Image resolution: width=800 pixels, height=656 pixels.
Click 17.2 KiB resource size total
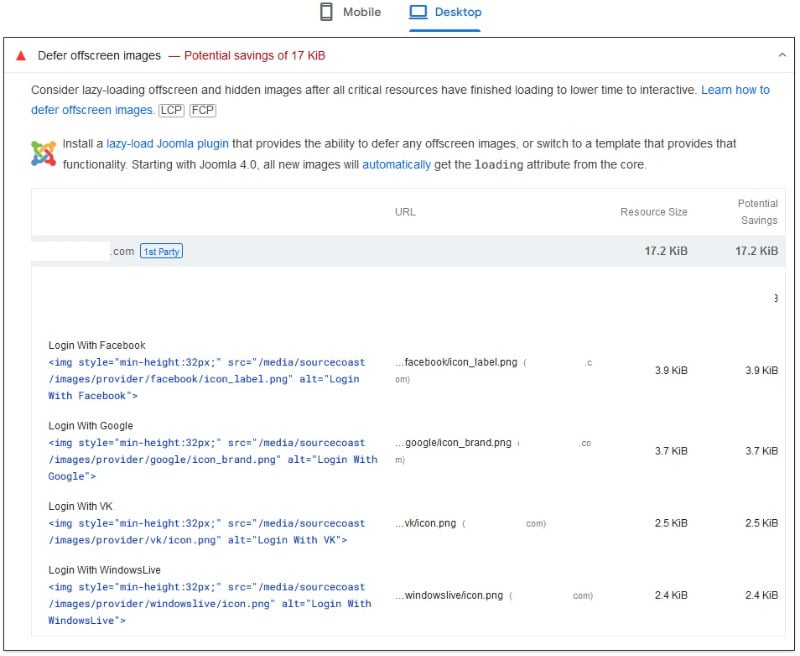[666, 251]
